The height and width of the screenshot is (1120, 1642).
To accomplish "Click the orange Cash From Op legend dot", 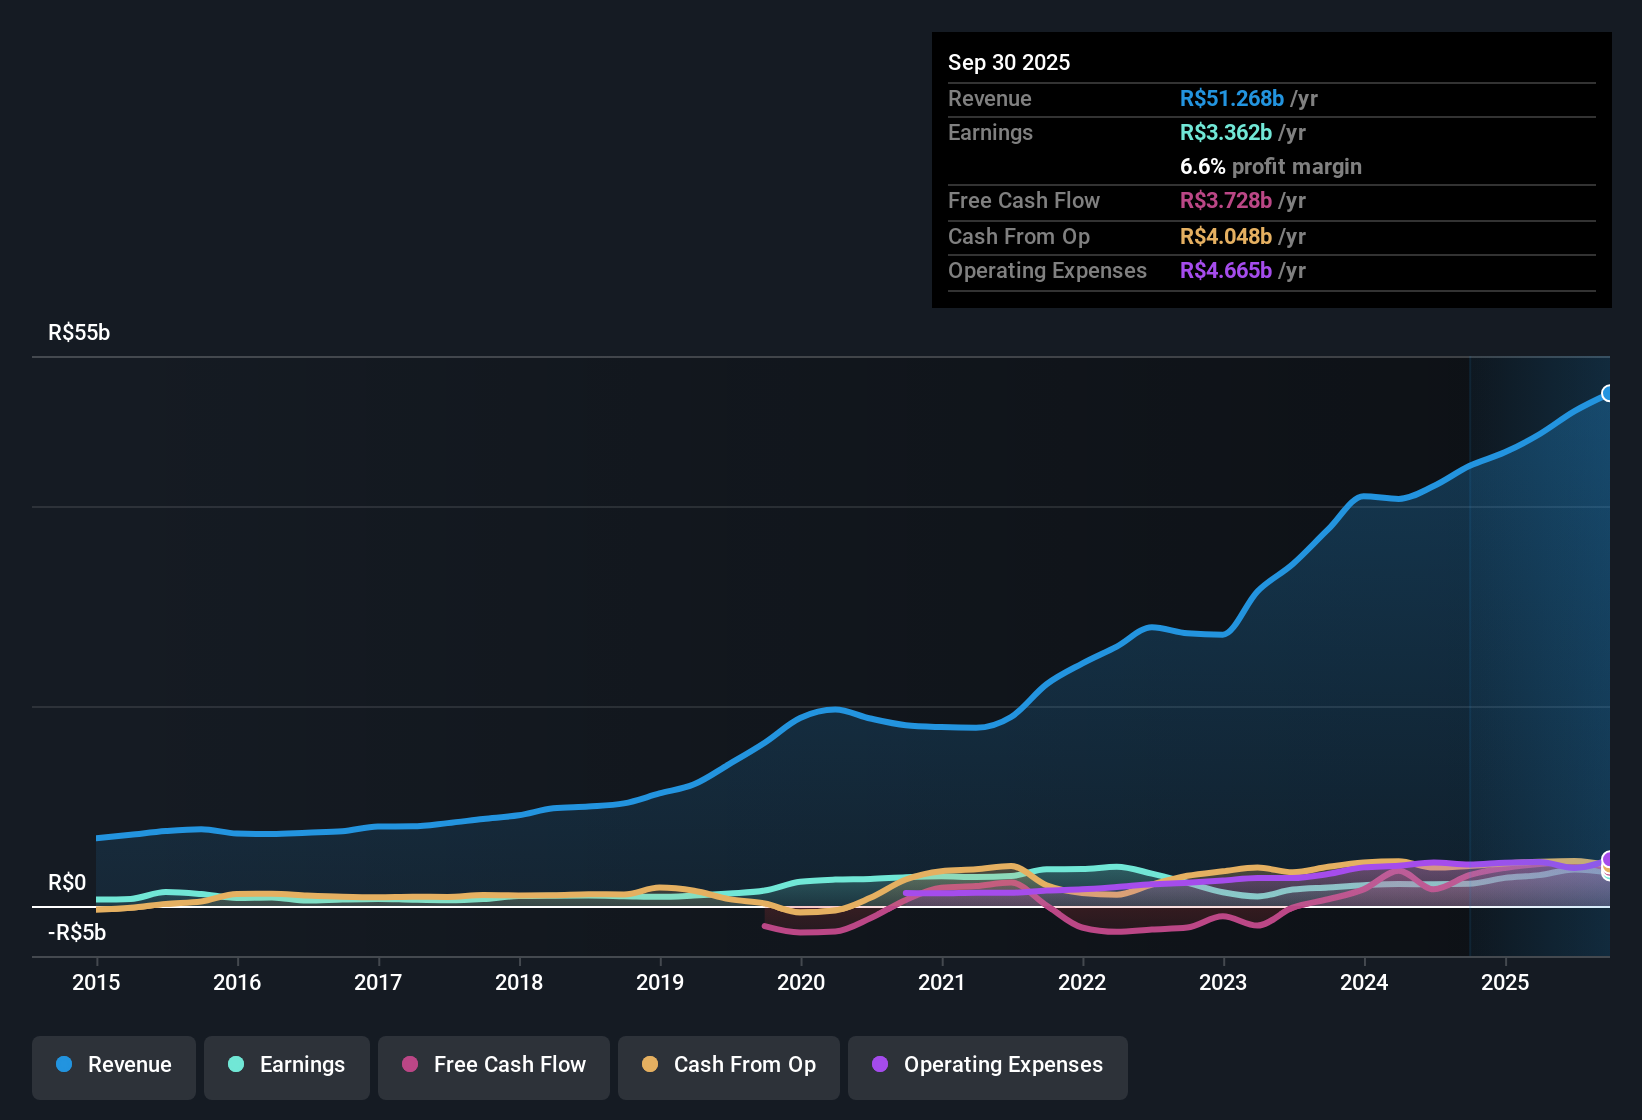I will click(649, 1065).
